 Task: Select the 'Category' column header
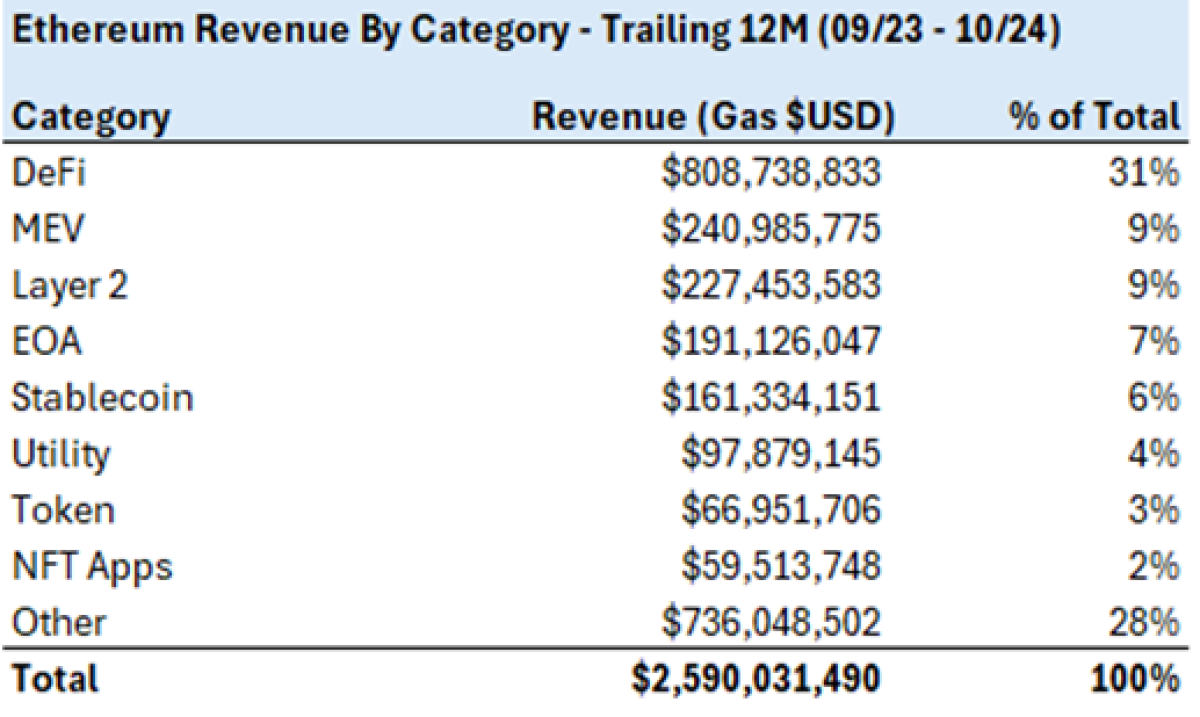click(91, 118)
